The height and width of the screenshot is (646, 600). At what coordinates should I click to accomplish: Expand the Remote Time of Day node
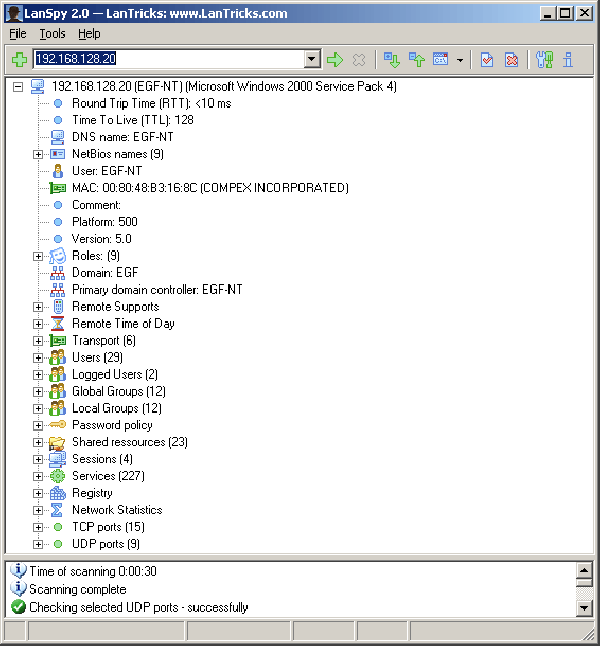(38, 324)
